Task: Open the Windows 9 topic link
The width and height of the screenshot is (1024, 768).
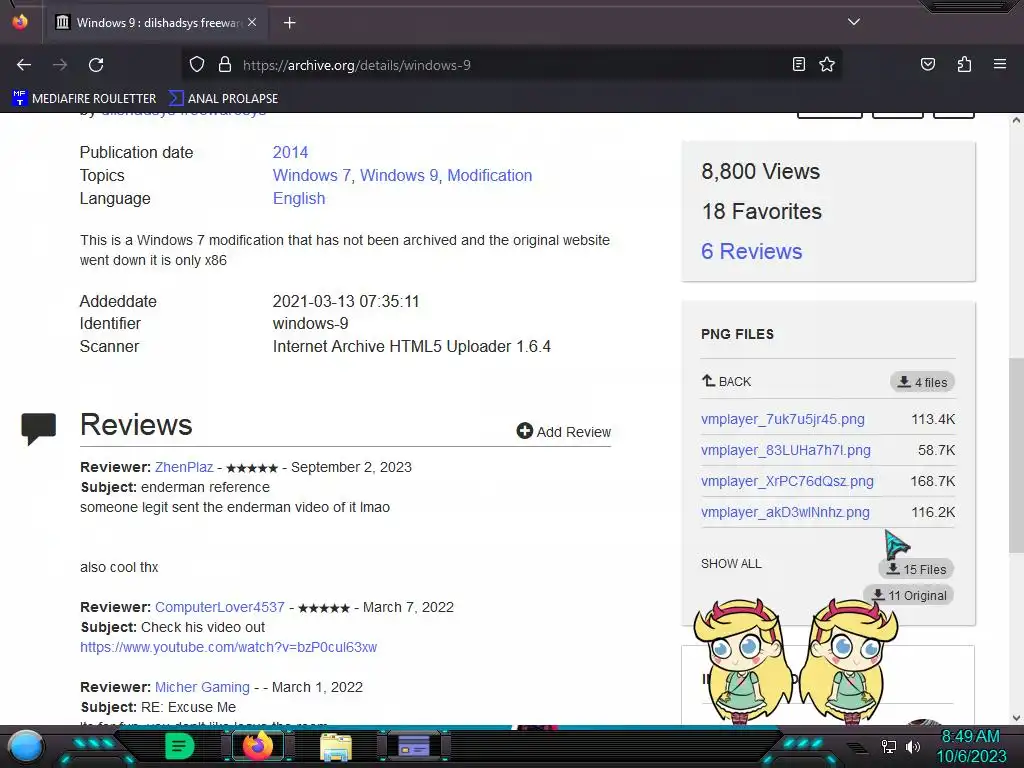Action: pyautogui.click(x=399, y=176)
